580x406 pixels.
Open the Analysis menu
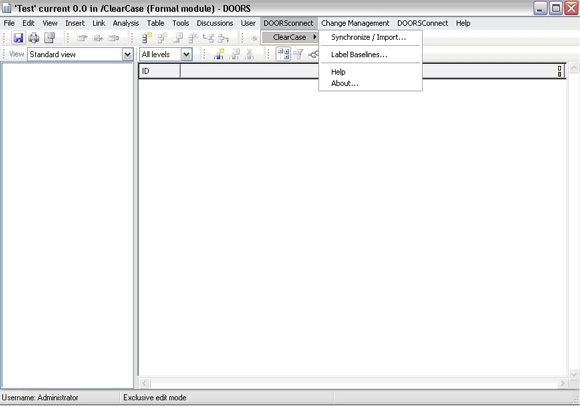click(126, 23)
